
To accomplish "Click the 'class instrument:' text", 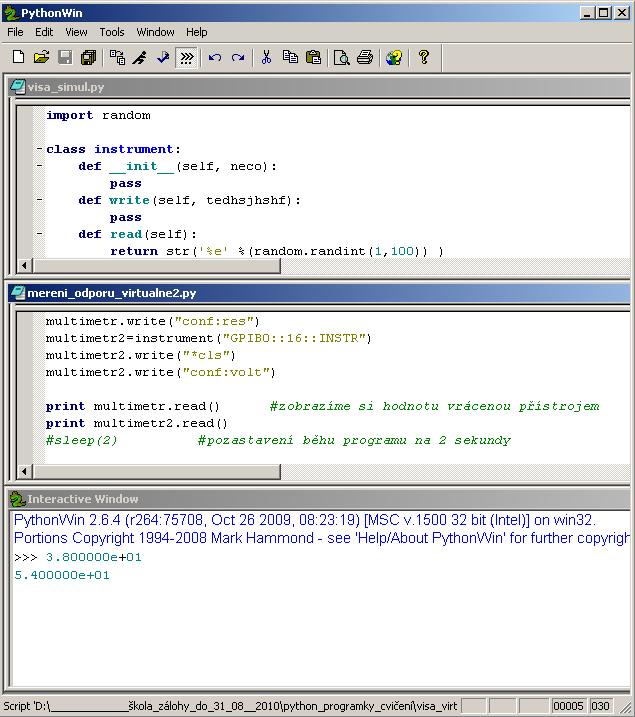I will point(113,149).
